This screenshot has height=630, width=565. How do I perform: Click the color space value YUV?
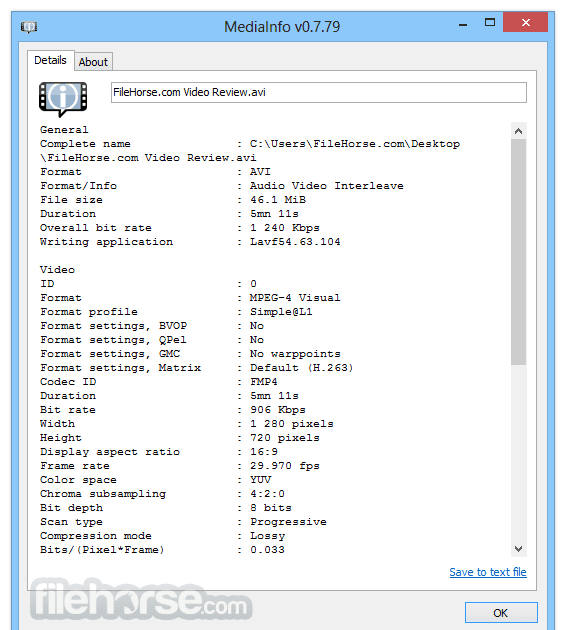pyautogui.click(x=260, y=480)
